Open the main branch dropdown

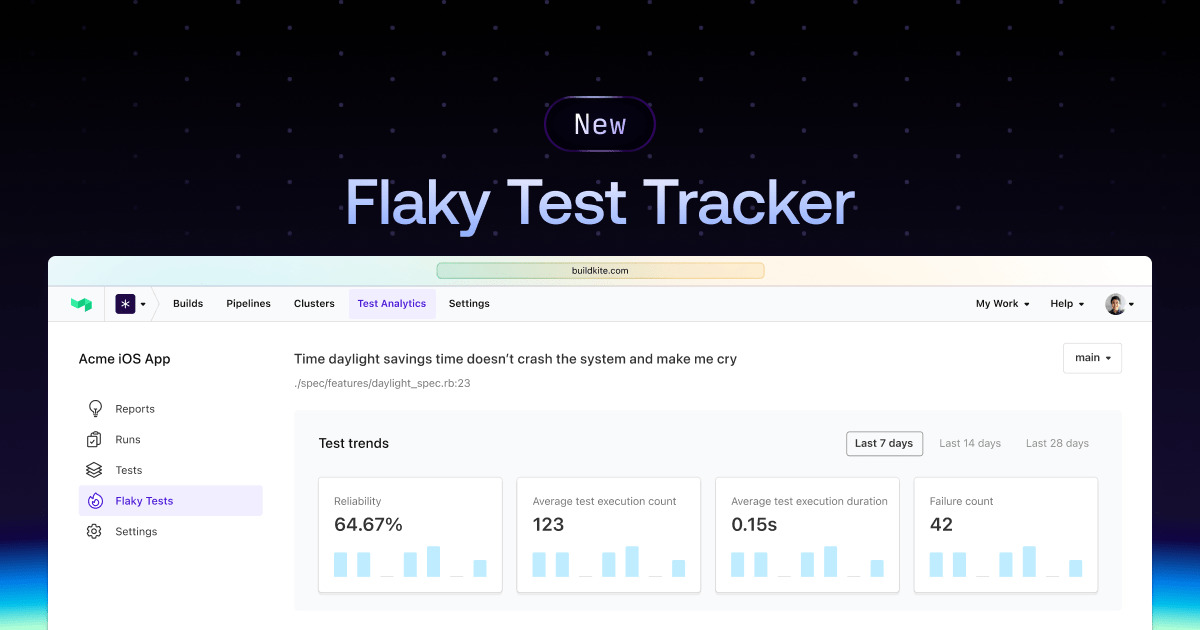tap(1092, 357)
